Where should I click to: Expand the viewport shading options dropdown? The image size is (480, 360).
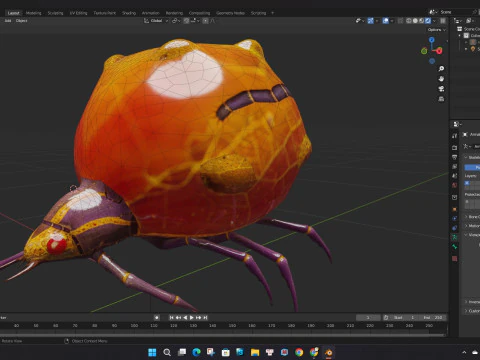click(x=434, y=21)
